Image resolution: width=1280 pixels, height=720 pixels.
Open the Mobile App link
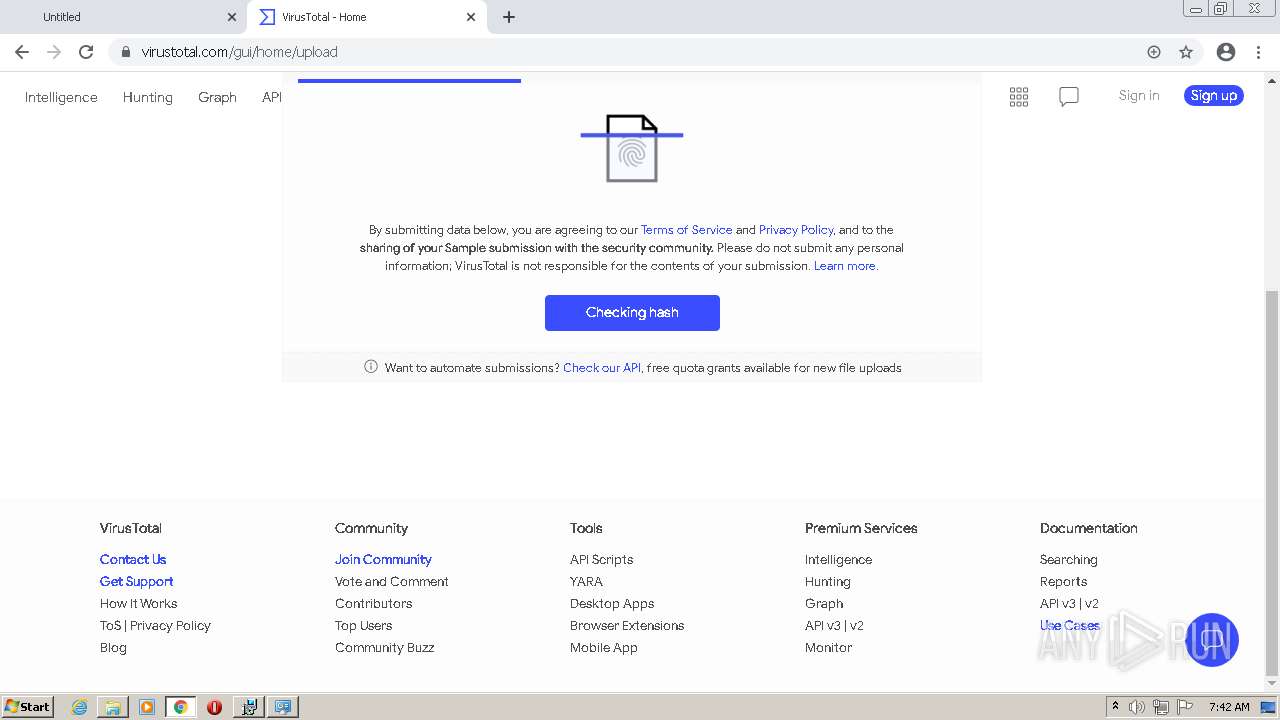pyautogui.click(x=604, y=647)
